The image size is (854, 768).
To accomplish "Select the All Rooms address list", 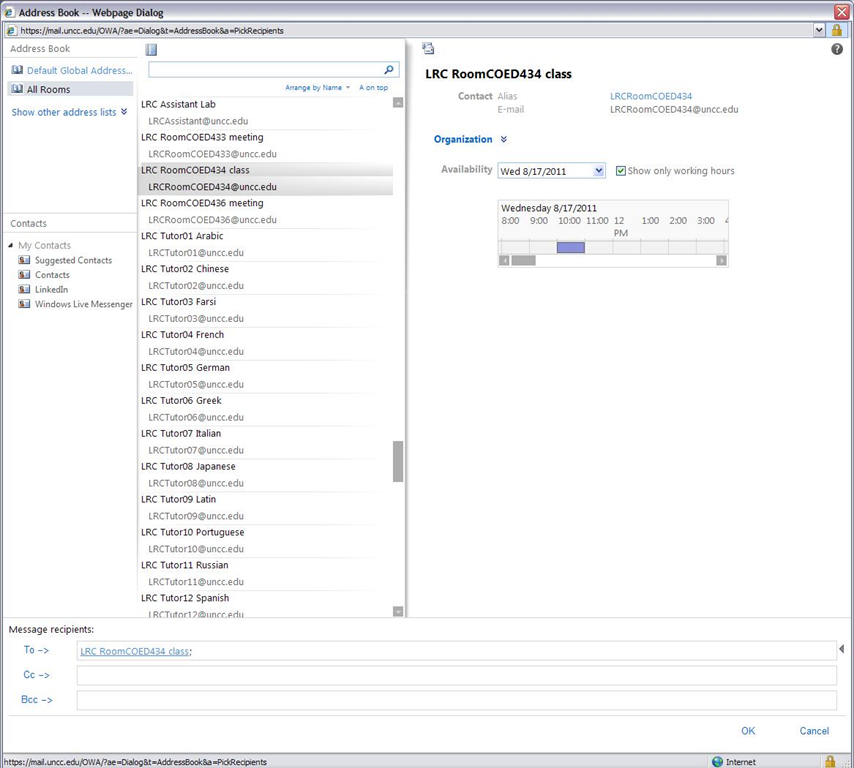I will pyautogui.click(x=48, y=90).
